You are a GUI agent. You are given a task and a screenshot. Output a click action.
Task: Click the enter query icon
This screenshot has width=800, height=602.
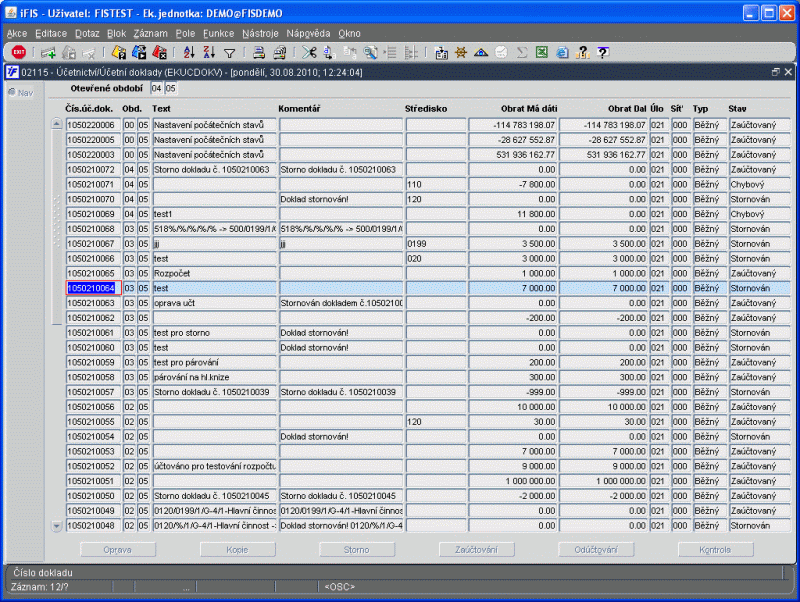[119, 52]
